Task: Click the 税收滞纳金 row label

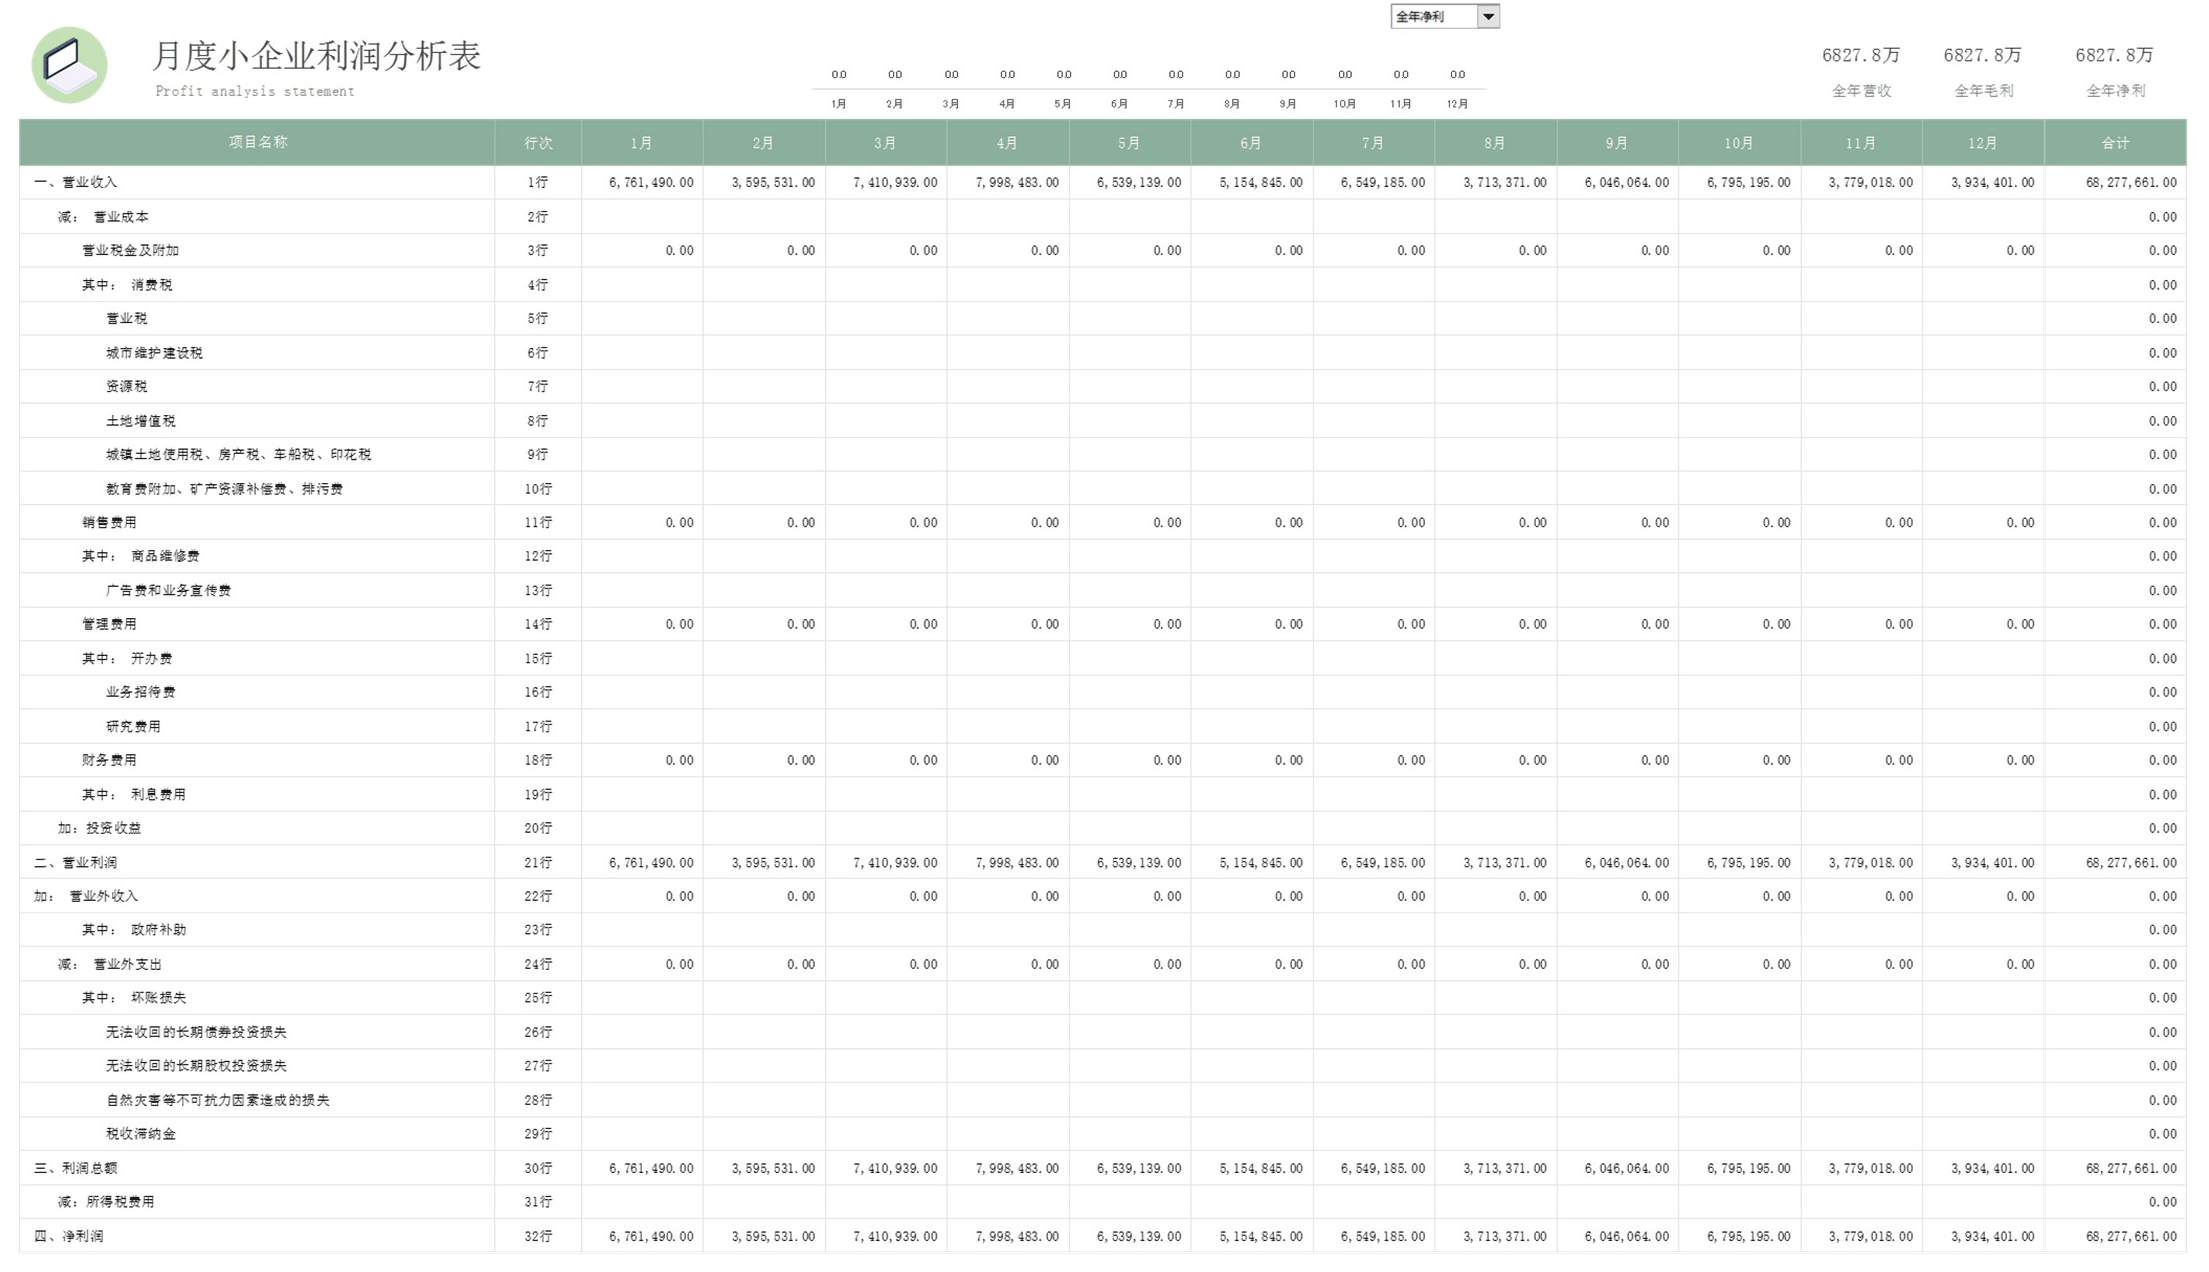Action: point(141,1134)
